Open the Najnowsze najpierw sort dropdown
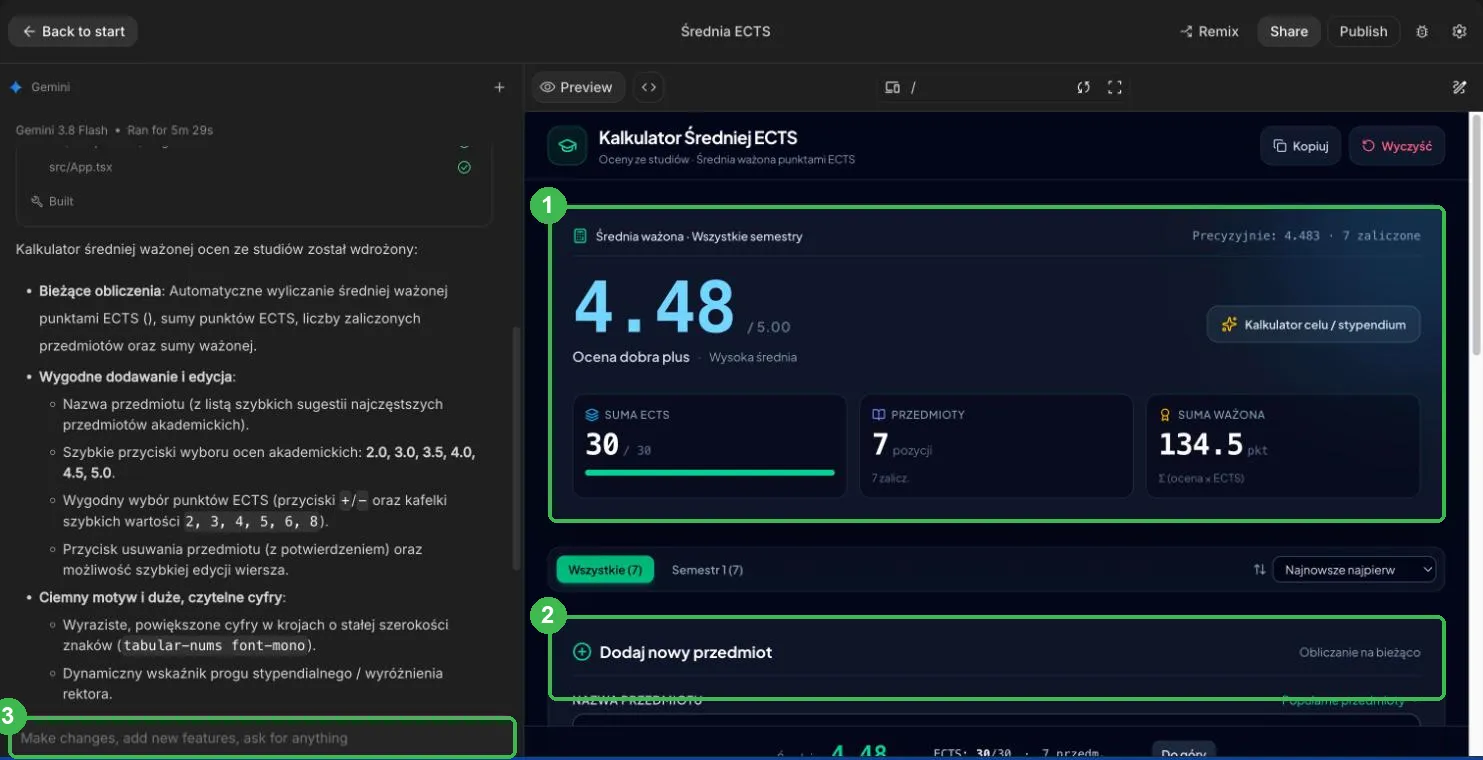This screenshot has height=760, width=1483. click(x=1354, y=570)
